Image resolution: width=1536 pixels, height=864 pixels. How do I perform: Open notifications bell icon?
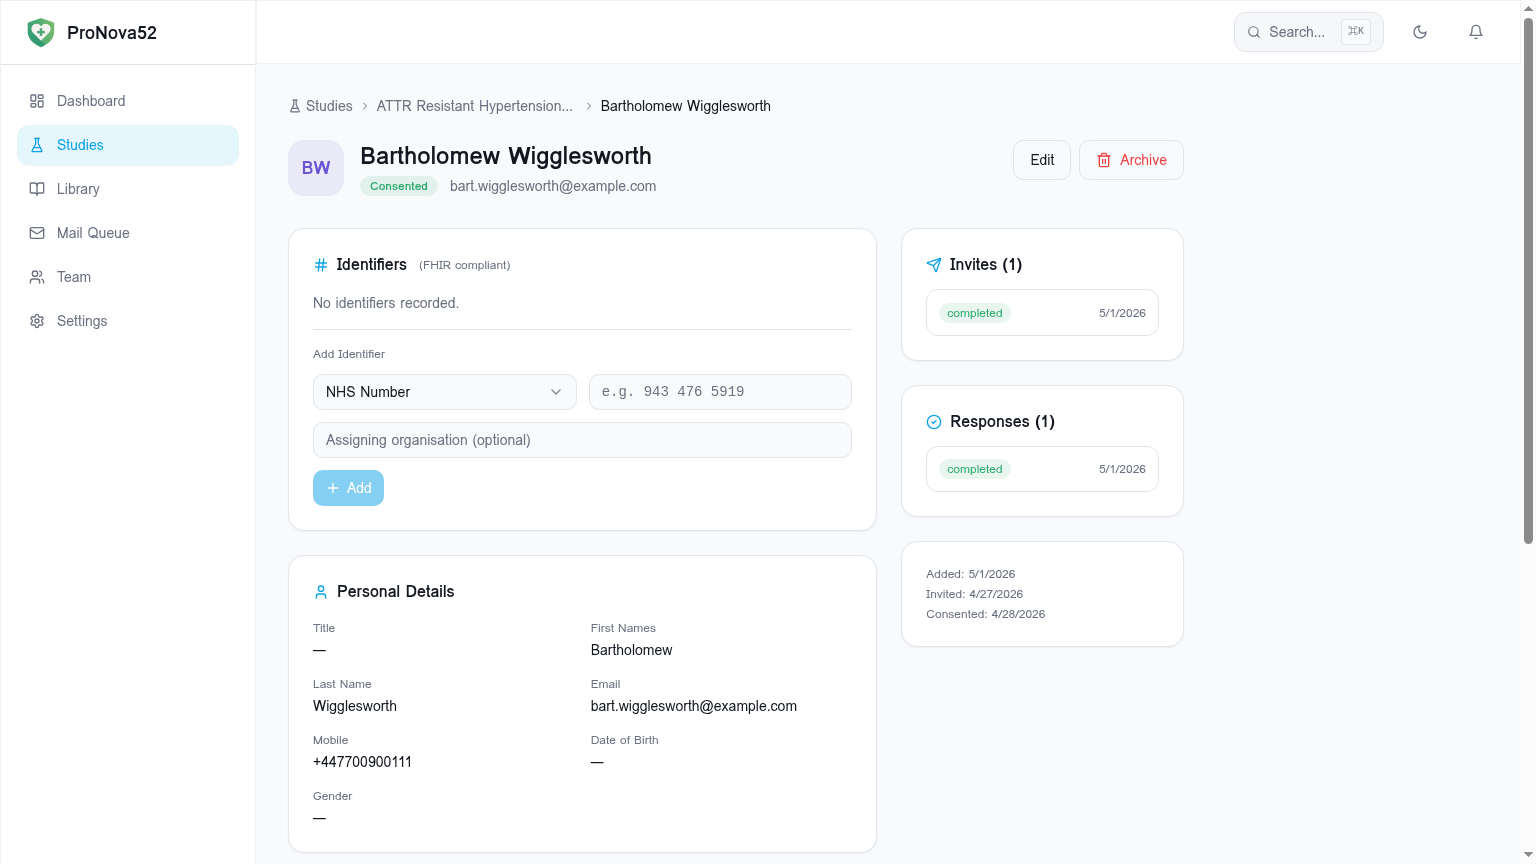pos(1476,32)
